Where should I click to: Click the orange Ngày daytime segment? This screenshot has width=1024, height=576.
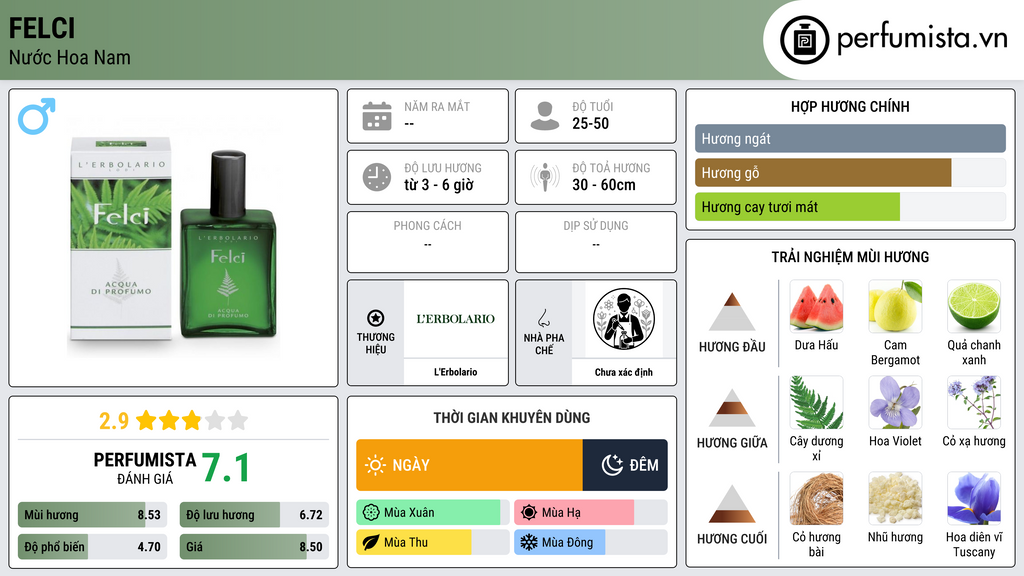click(x=470, y=465)
